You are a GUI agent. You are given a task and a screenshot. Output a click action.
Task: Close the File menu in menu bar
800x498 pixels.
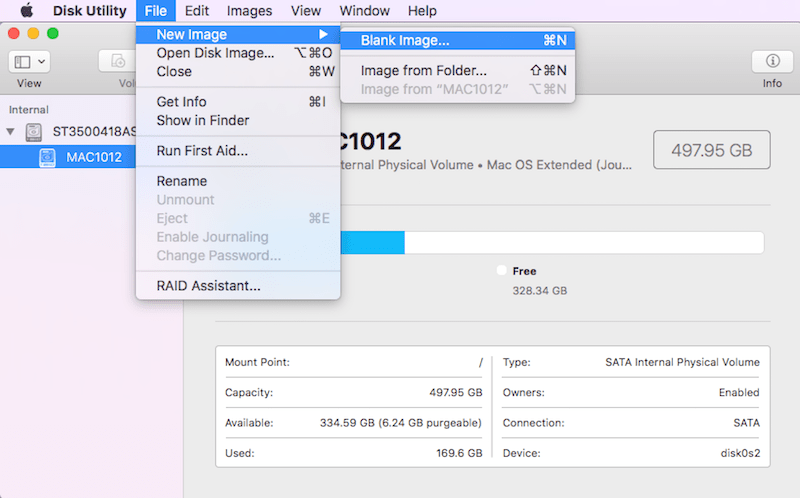coord(156,11)
